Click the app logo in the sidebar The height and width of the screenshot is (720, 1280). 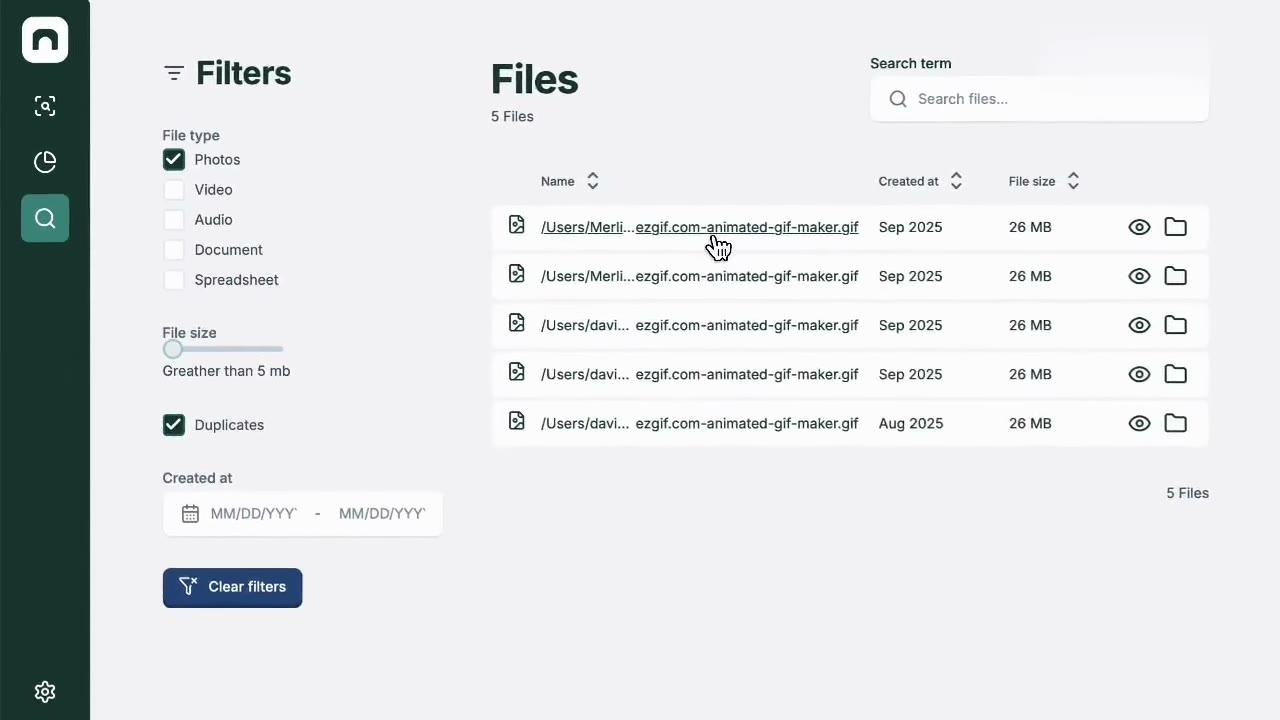coord(45,40)
